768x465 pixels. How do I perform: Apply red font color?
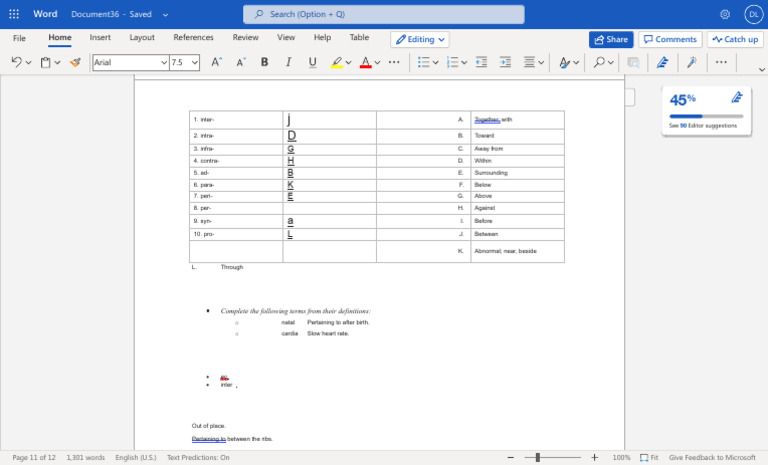pos(365,62)
